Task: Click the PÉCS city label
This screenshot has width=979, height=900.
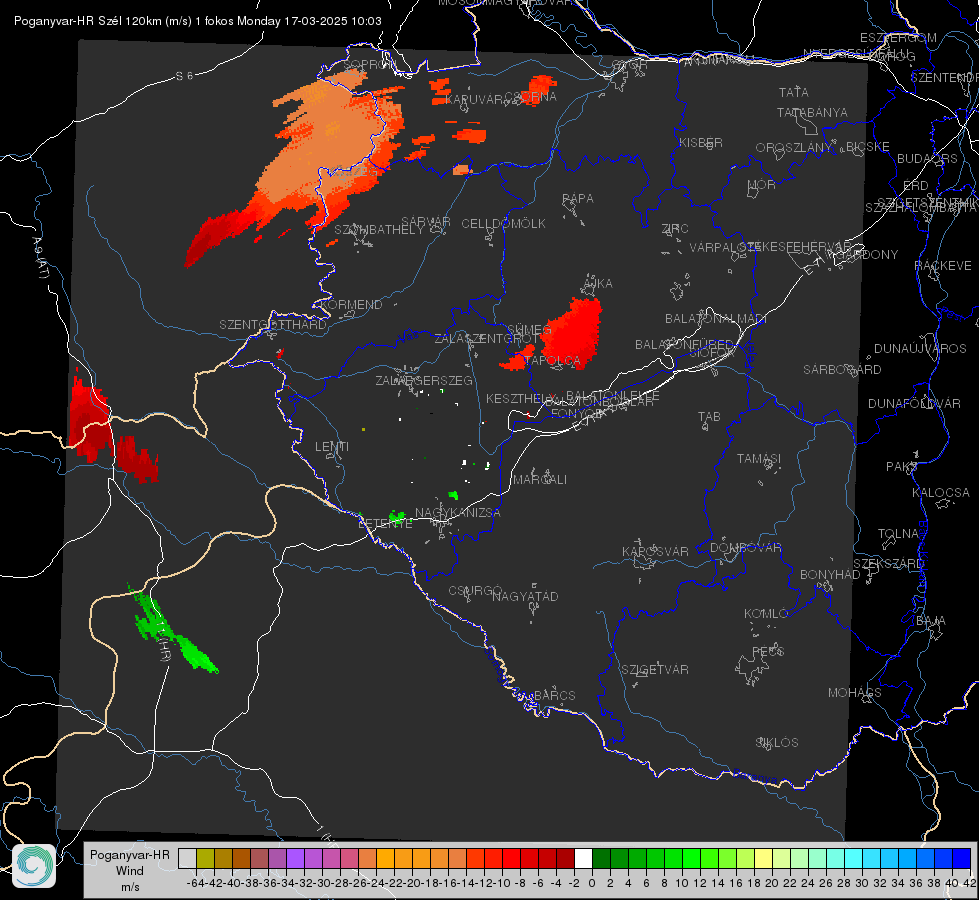Action: tap(767, 651)
